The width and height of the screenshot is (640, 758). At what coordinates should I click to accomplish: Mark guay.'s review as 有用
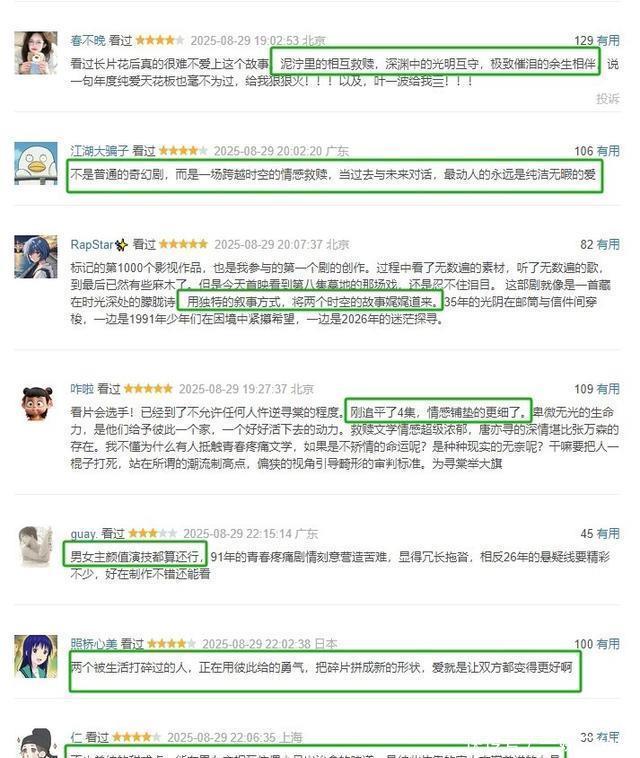(x=608, y=534)
